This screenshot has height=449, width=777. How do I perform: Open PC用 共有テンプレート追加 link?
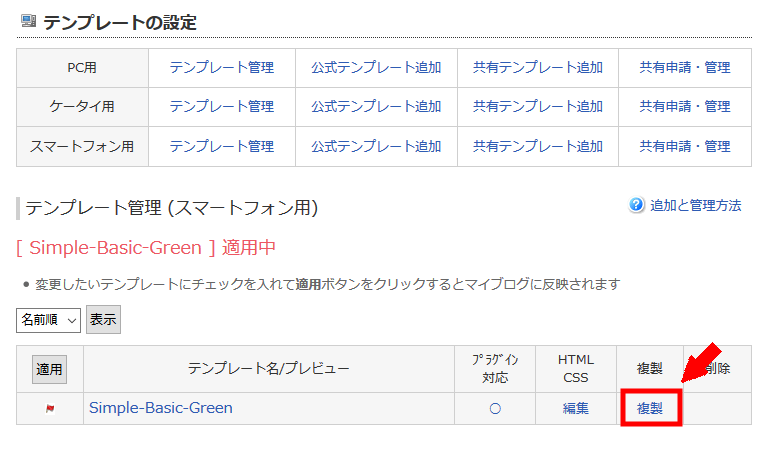tap(538, 67)
